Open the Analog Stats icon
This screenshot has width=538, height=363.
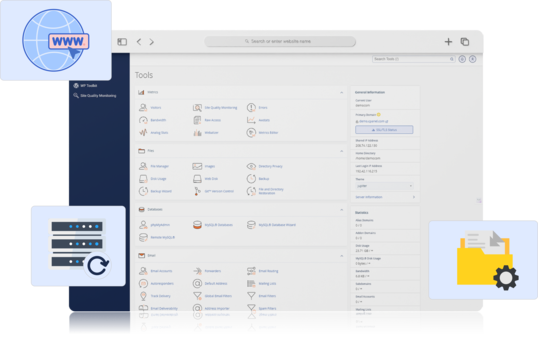[143, 132]
